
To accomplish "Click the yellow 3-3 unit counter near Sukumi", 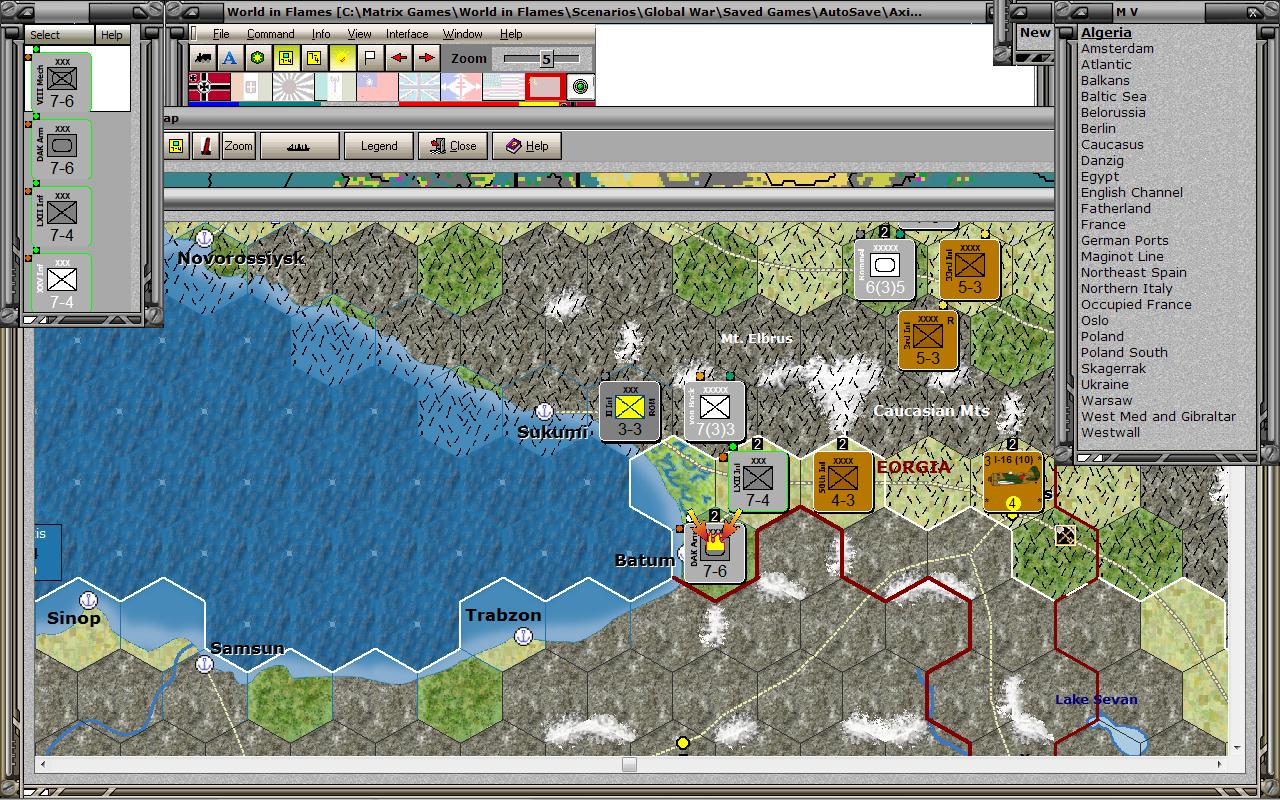I will click(x=629, y=411).
